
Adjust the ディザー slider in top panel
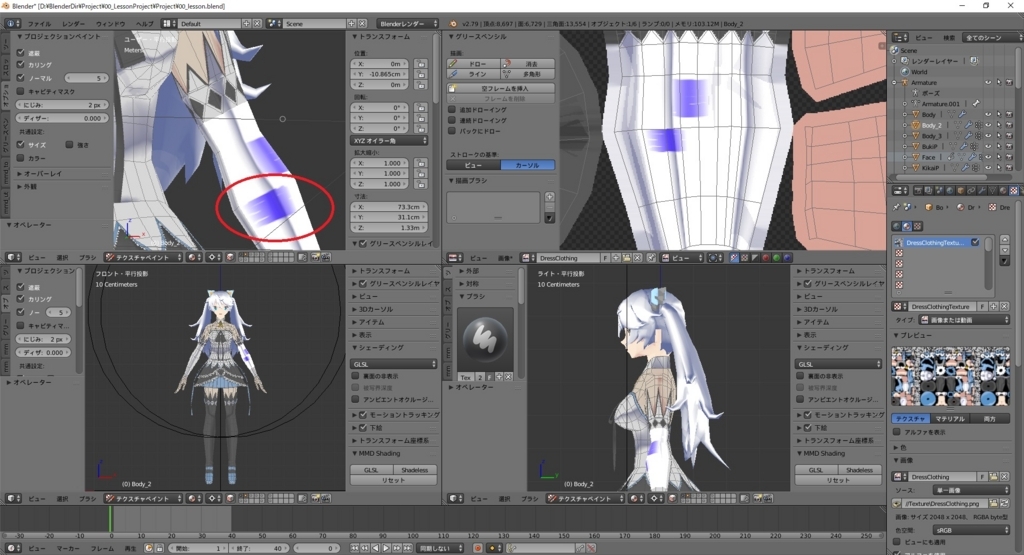(63, 118)
